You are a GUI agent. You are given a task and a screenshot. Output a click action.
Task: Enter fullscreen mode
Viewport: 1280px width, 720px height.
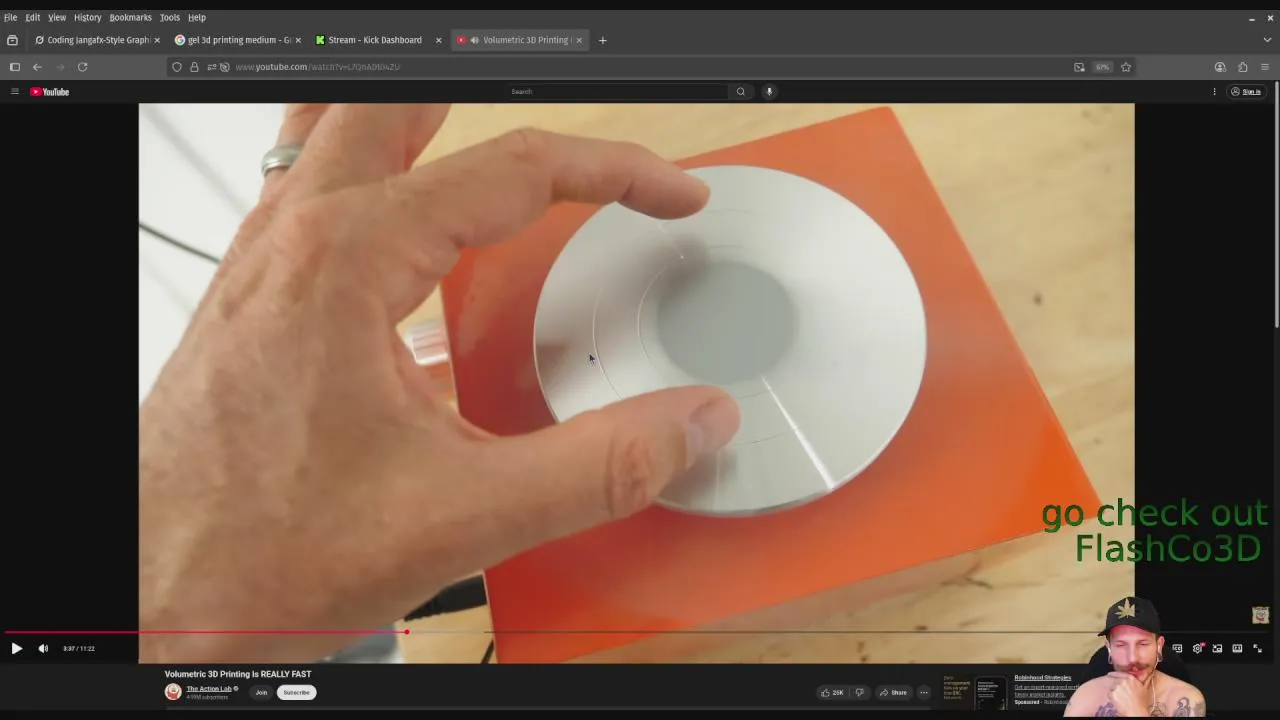(x=1257, y=648)
